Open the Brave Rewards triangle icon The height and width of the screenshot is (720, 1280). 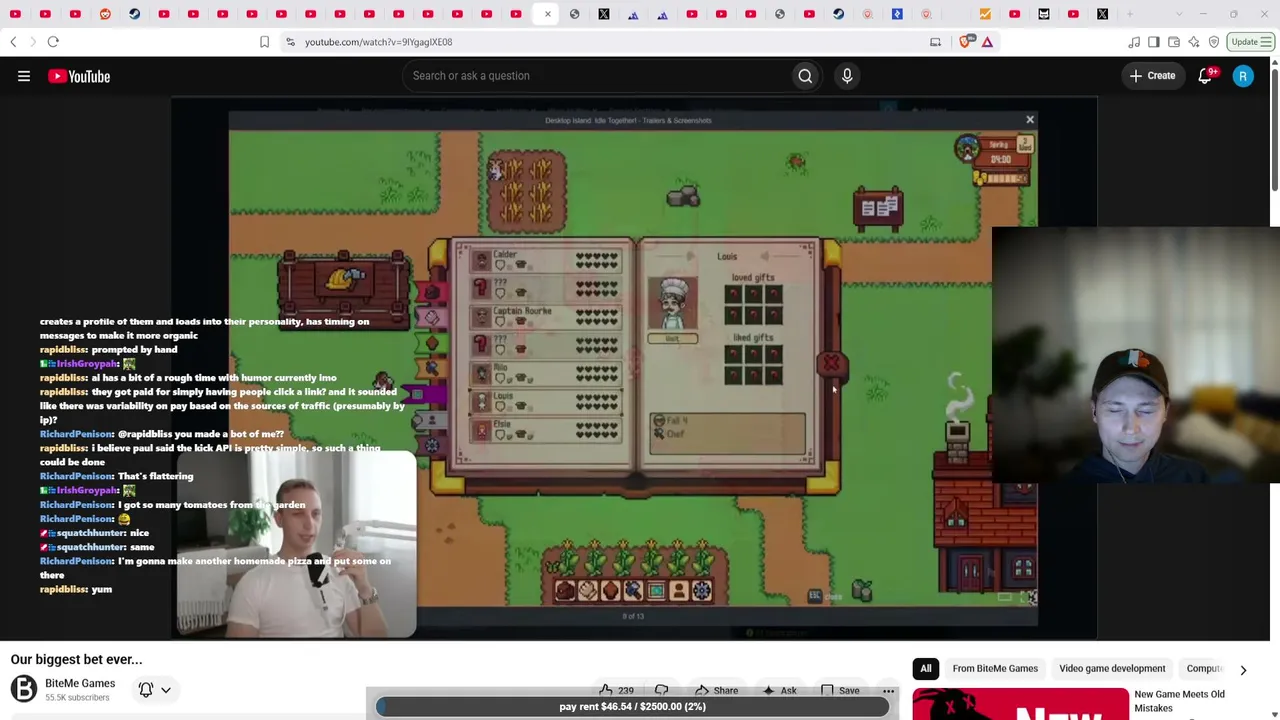[x=987, y=42]
